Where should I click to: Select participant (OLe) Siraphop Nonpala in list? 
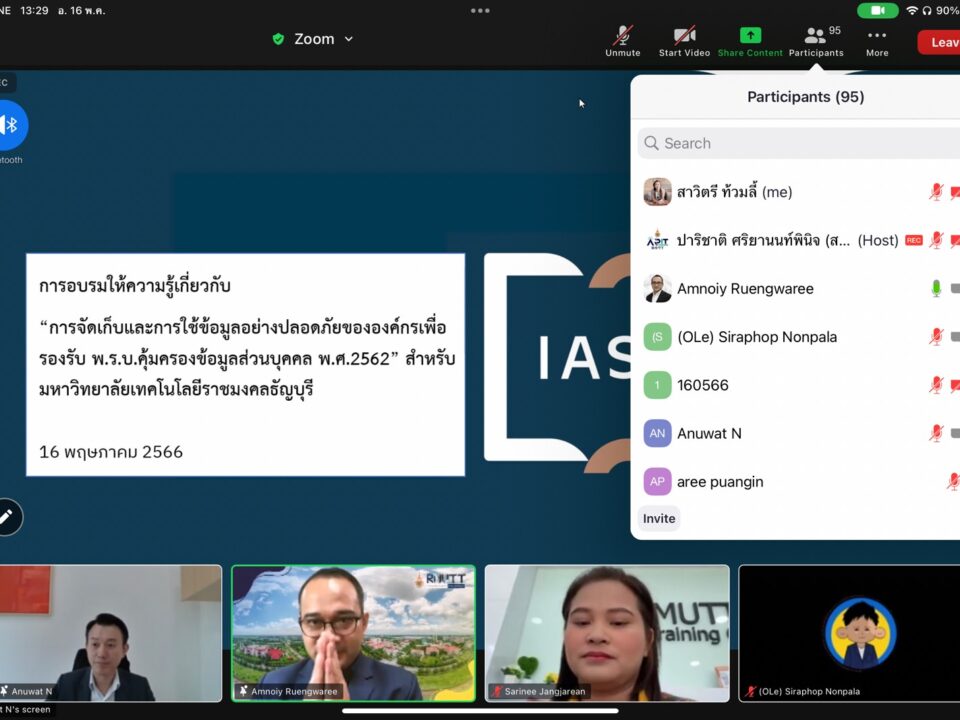pos(757,337)
